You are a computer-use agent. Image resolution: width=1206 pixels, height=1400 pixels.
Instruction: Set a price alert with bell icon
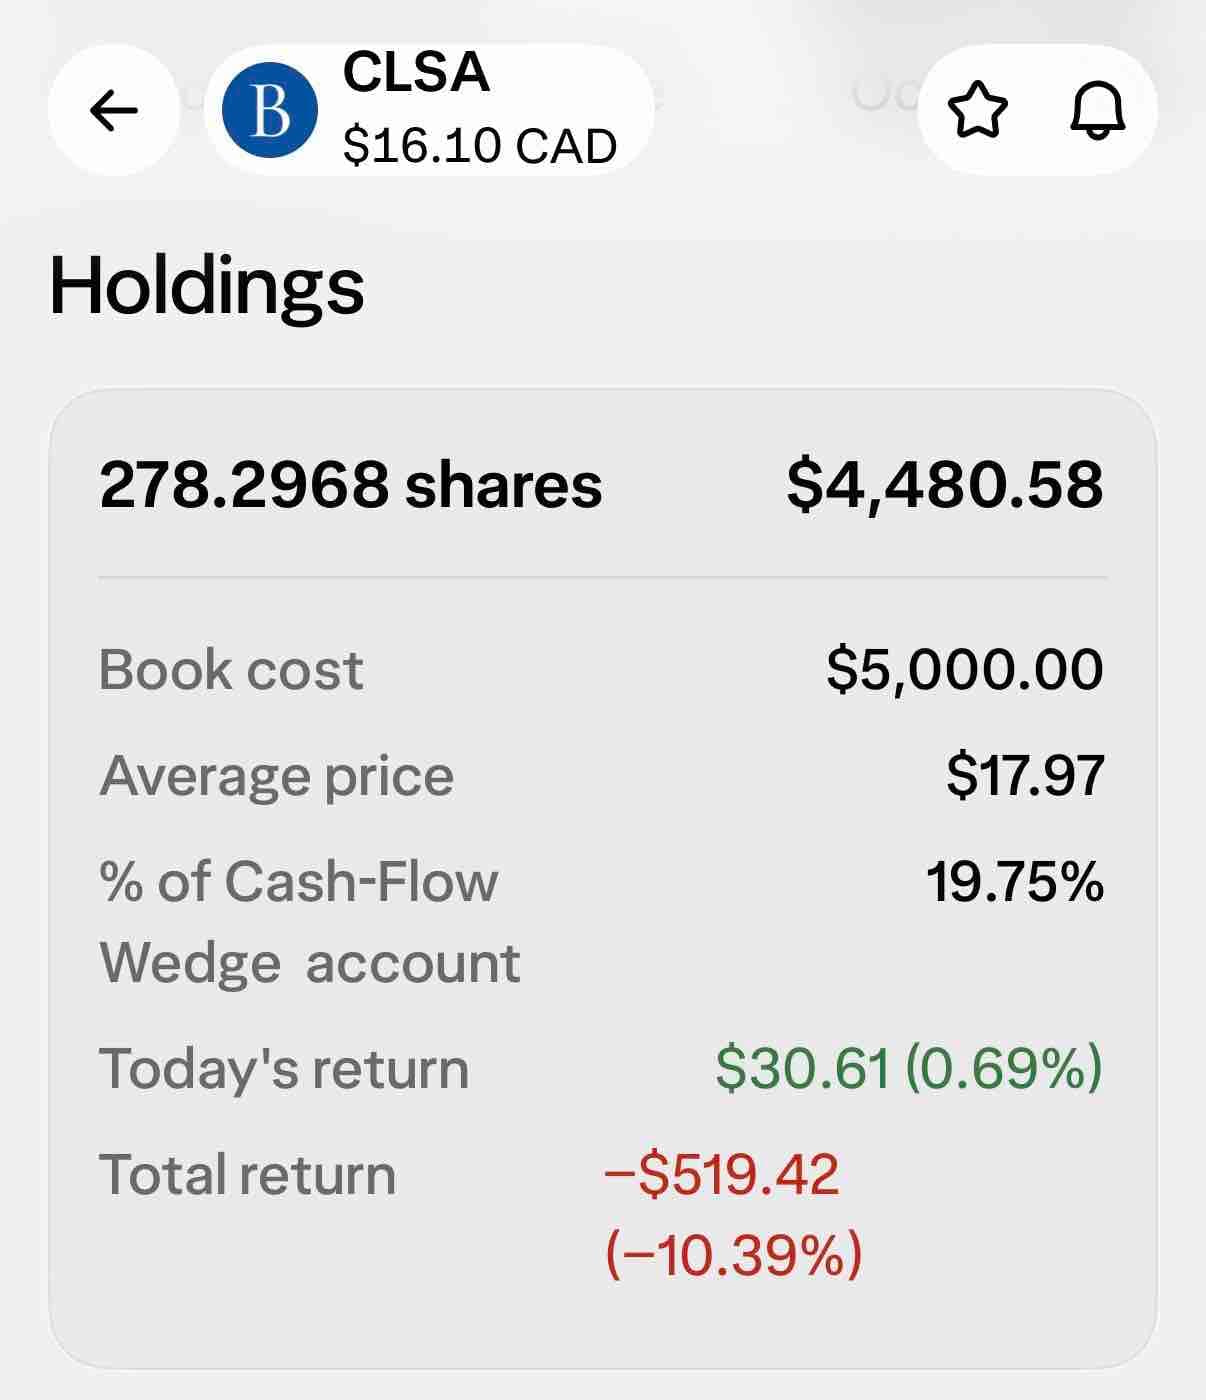(x=1097, y=110)
